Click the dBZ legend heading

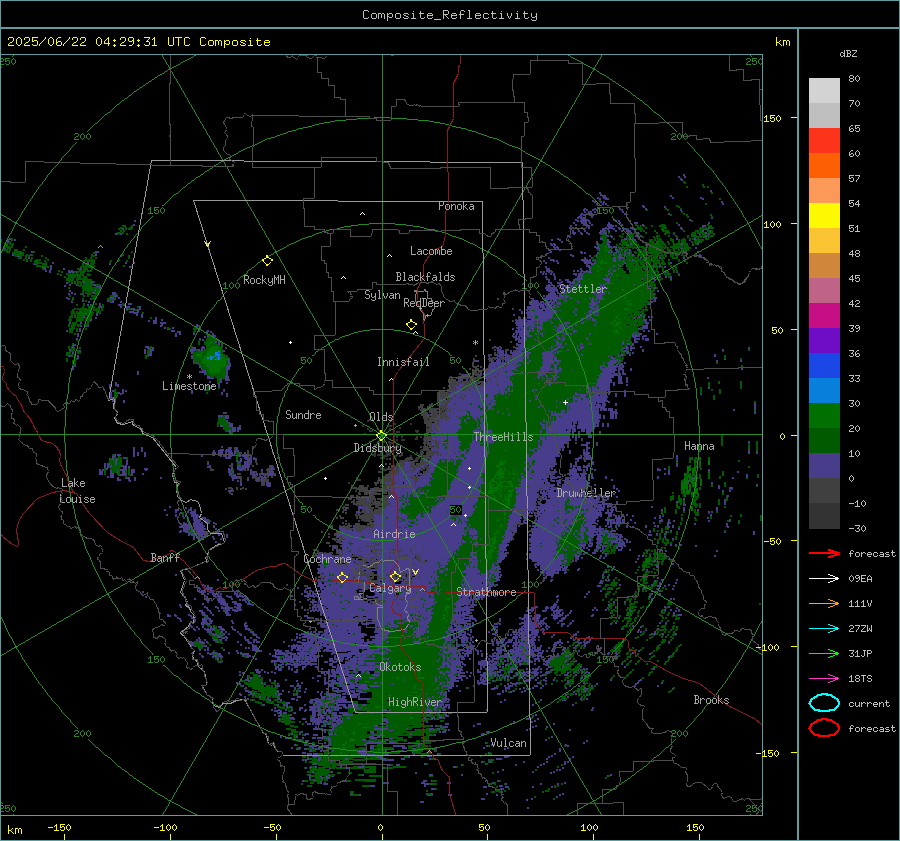848,53
